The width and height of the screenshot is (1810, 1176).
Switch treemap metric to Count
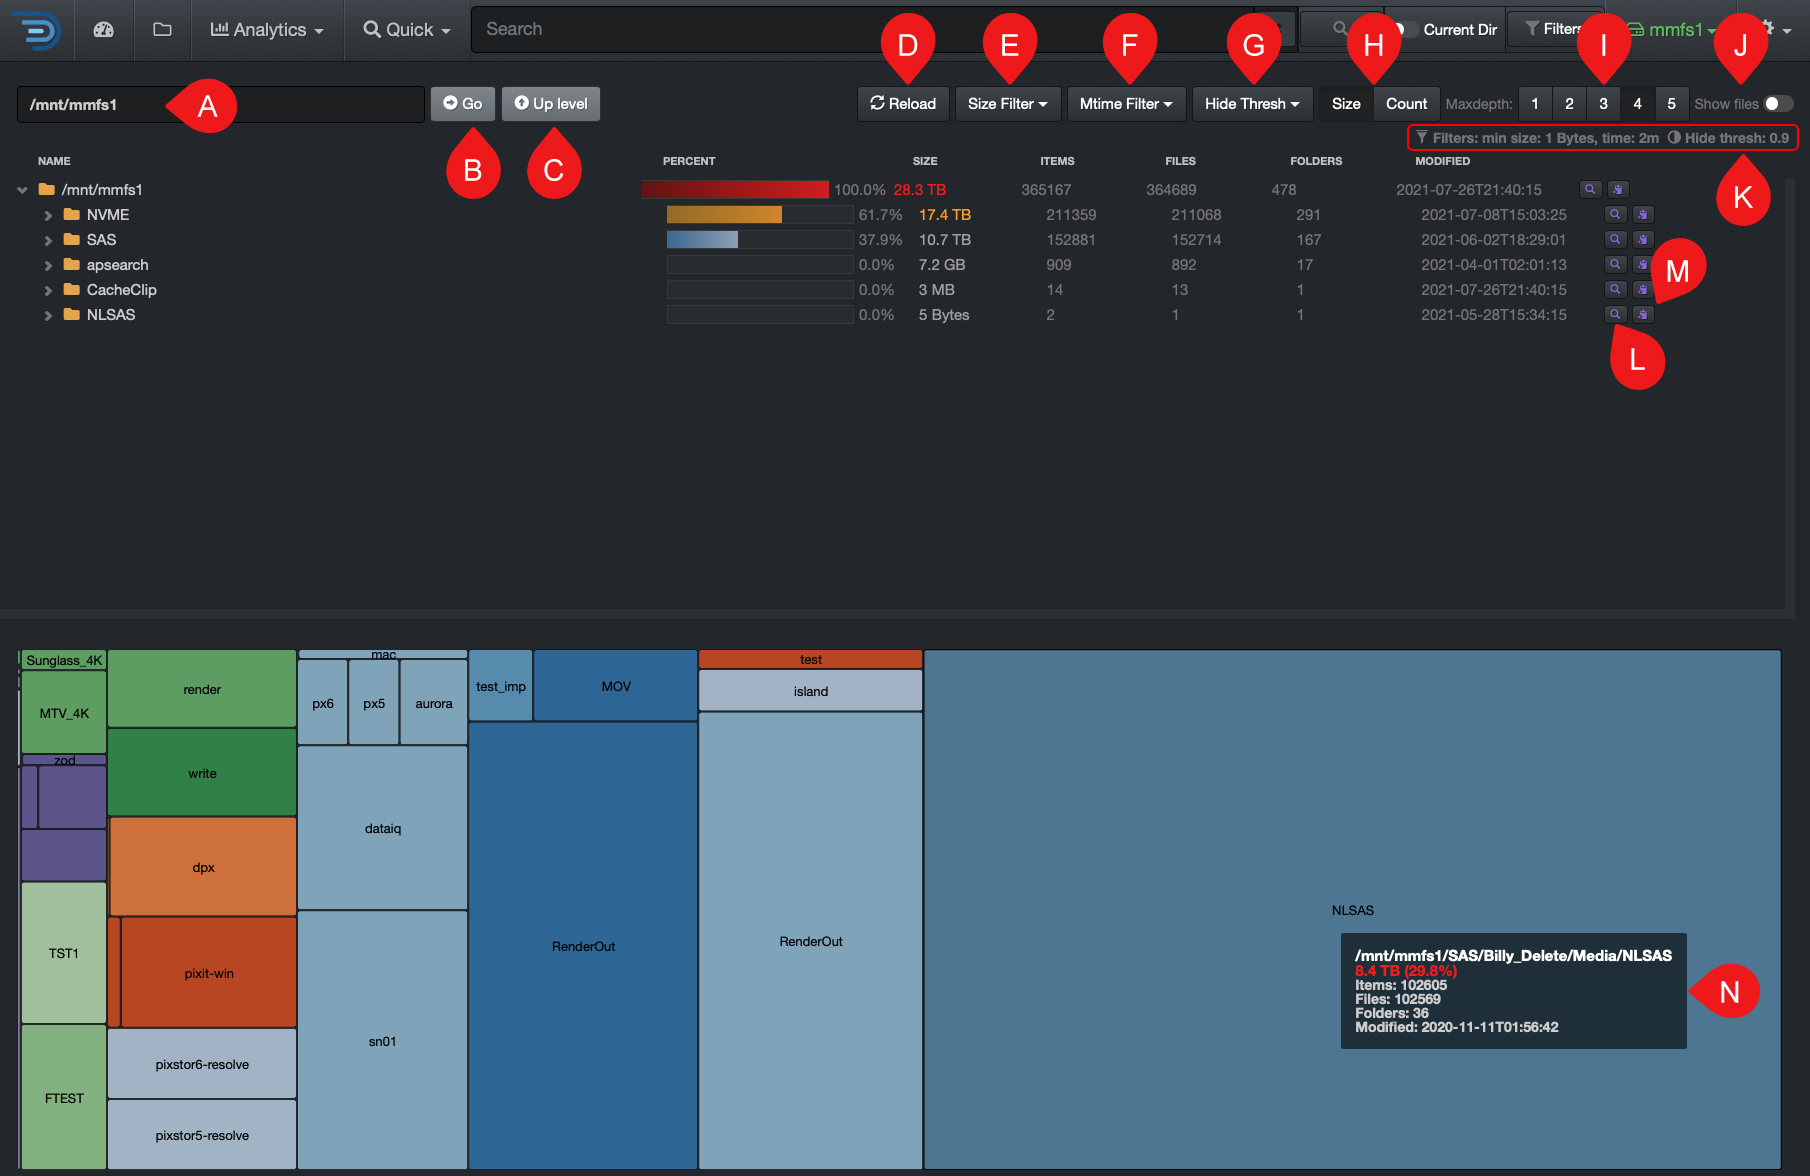1405,103
